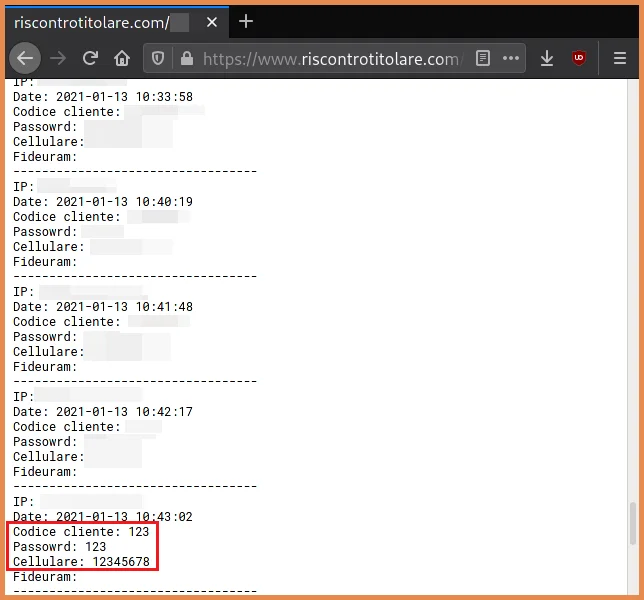This screenshot has height=600, width=644.
Task: Click 'Fideuram:' below the 10:43:02 entry
Action: tap(45, 577)
